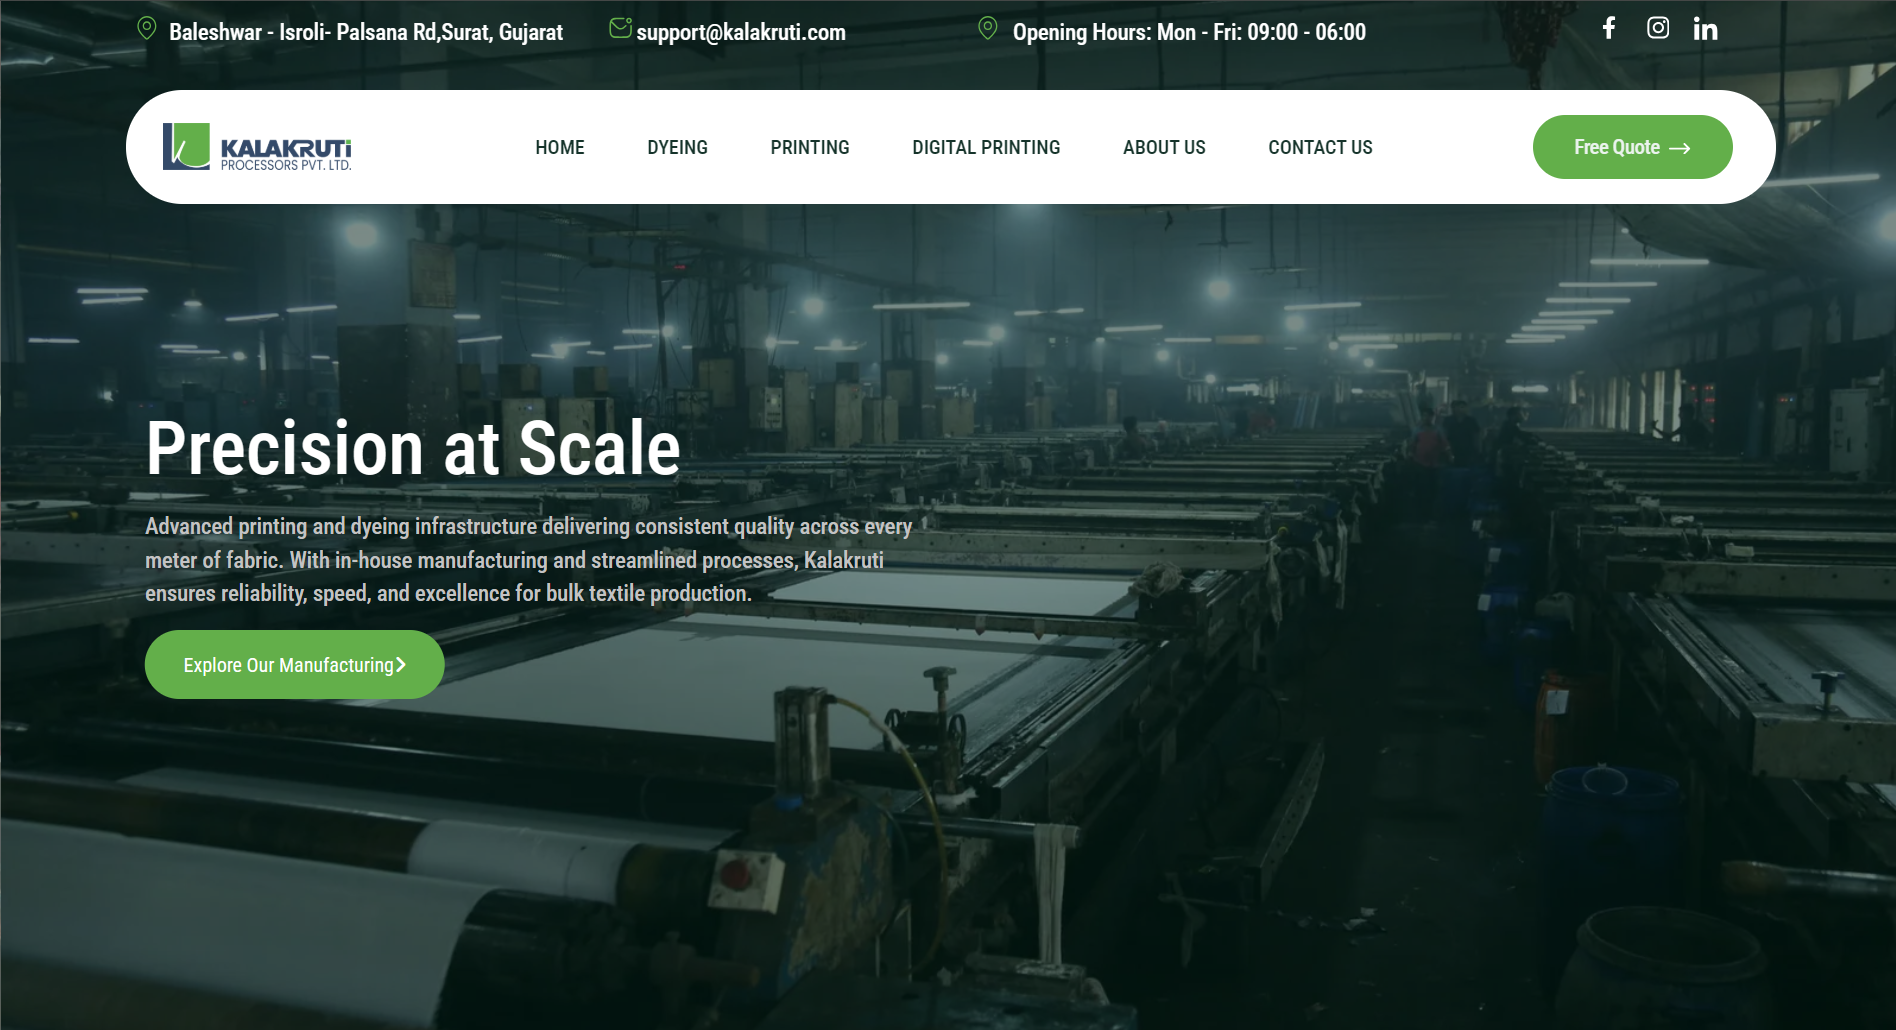This screenshot has height=1030, width=1896.
Task: Go to the HOME menu item
Action: [559, 148]
